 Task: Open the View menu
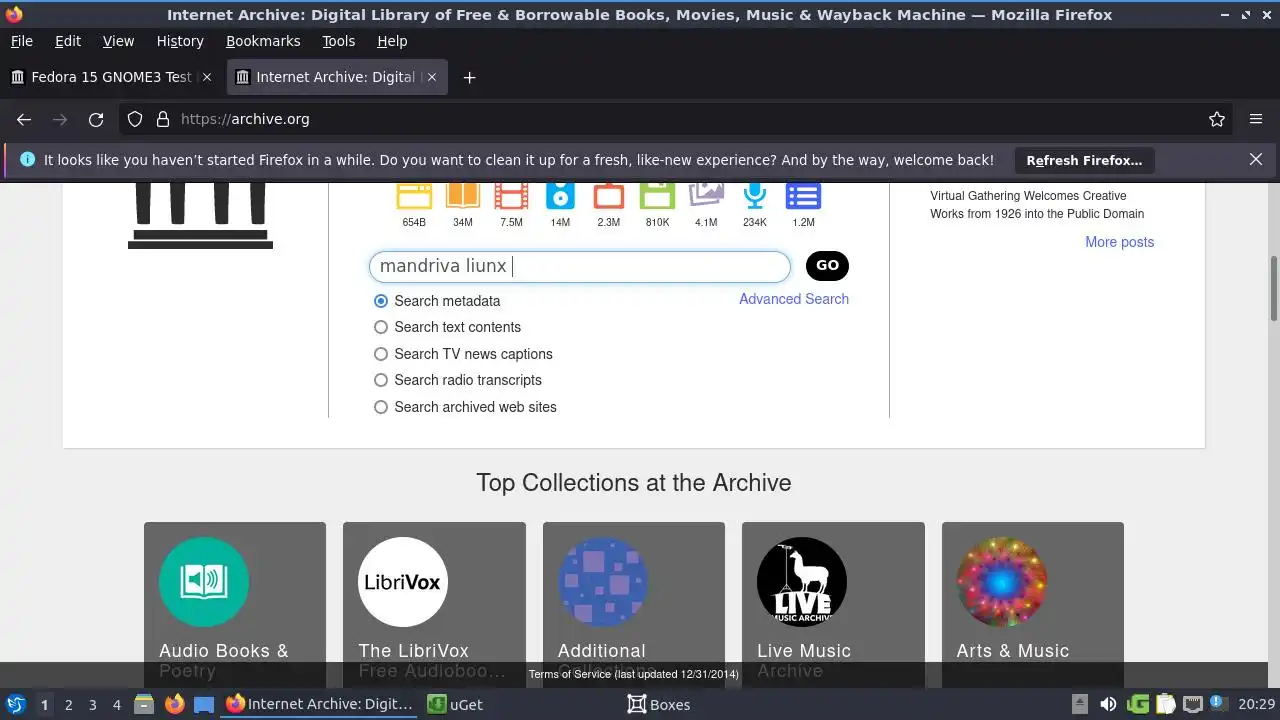click(118, 41)
